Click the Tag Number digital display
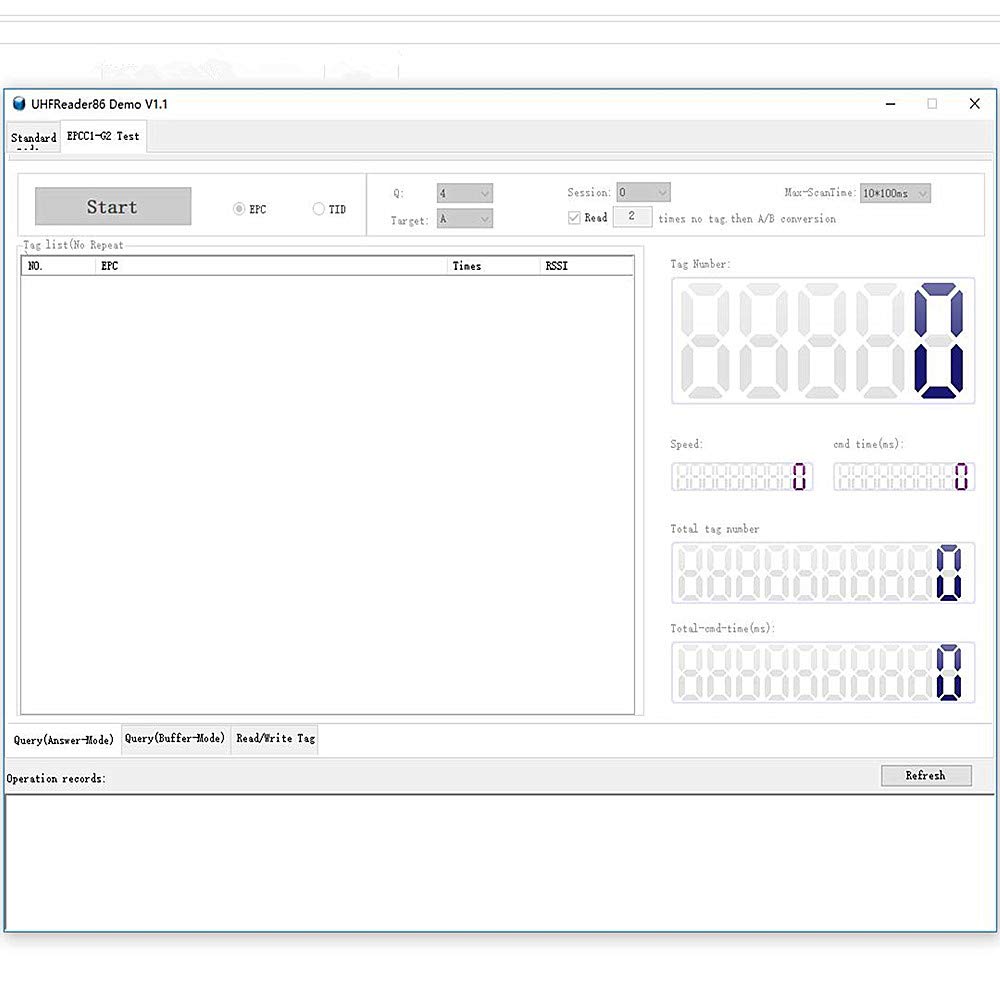This screenshot has width=1000, height=1000. click(x=823, y=341)
